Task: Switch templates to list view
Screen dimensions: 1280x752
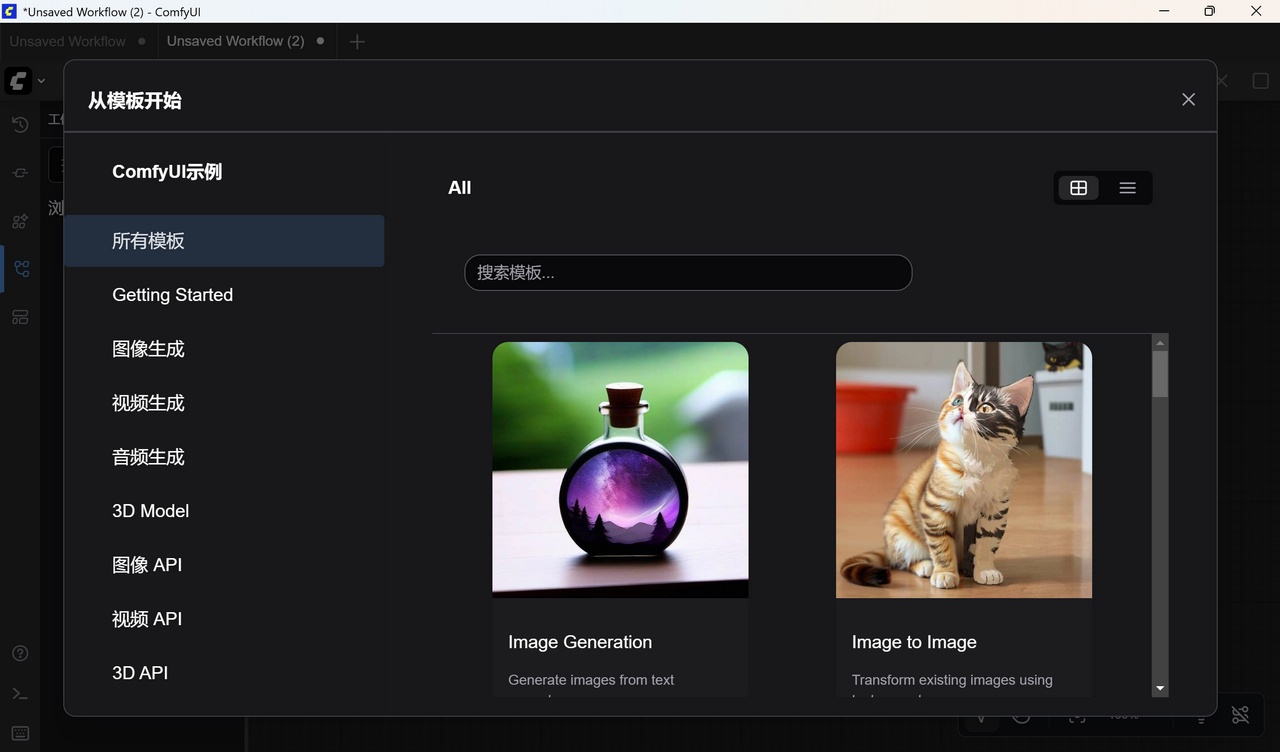Action: coord(1127,187)
